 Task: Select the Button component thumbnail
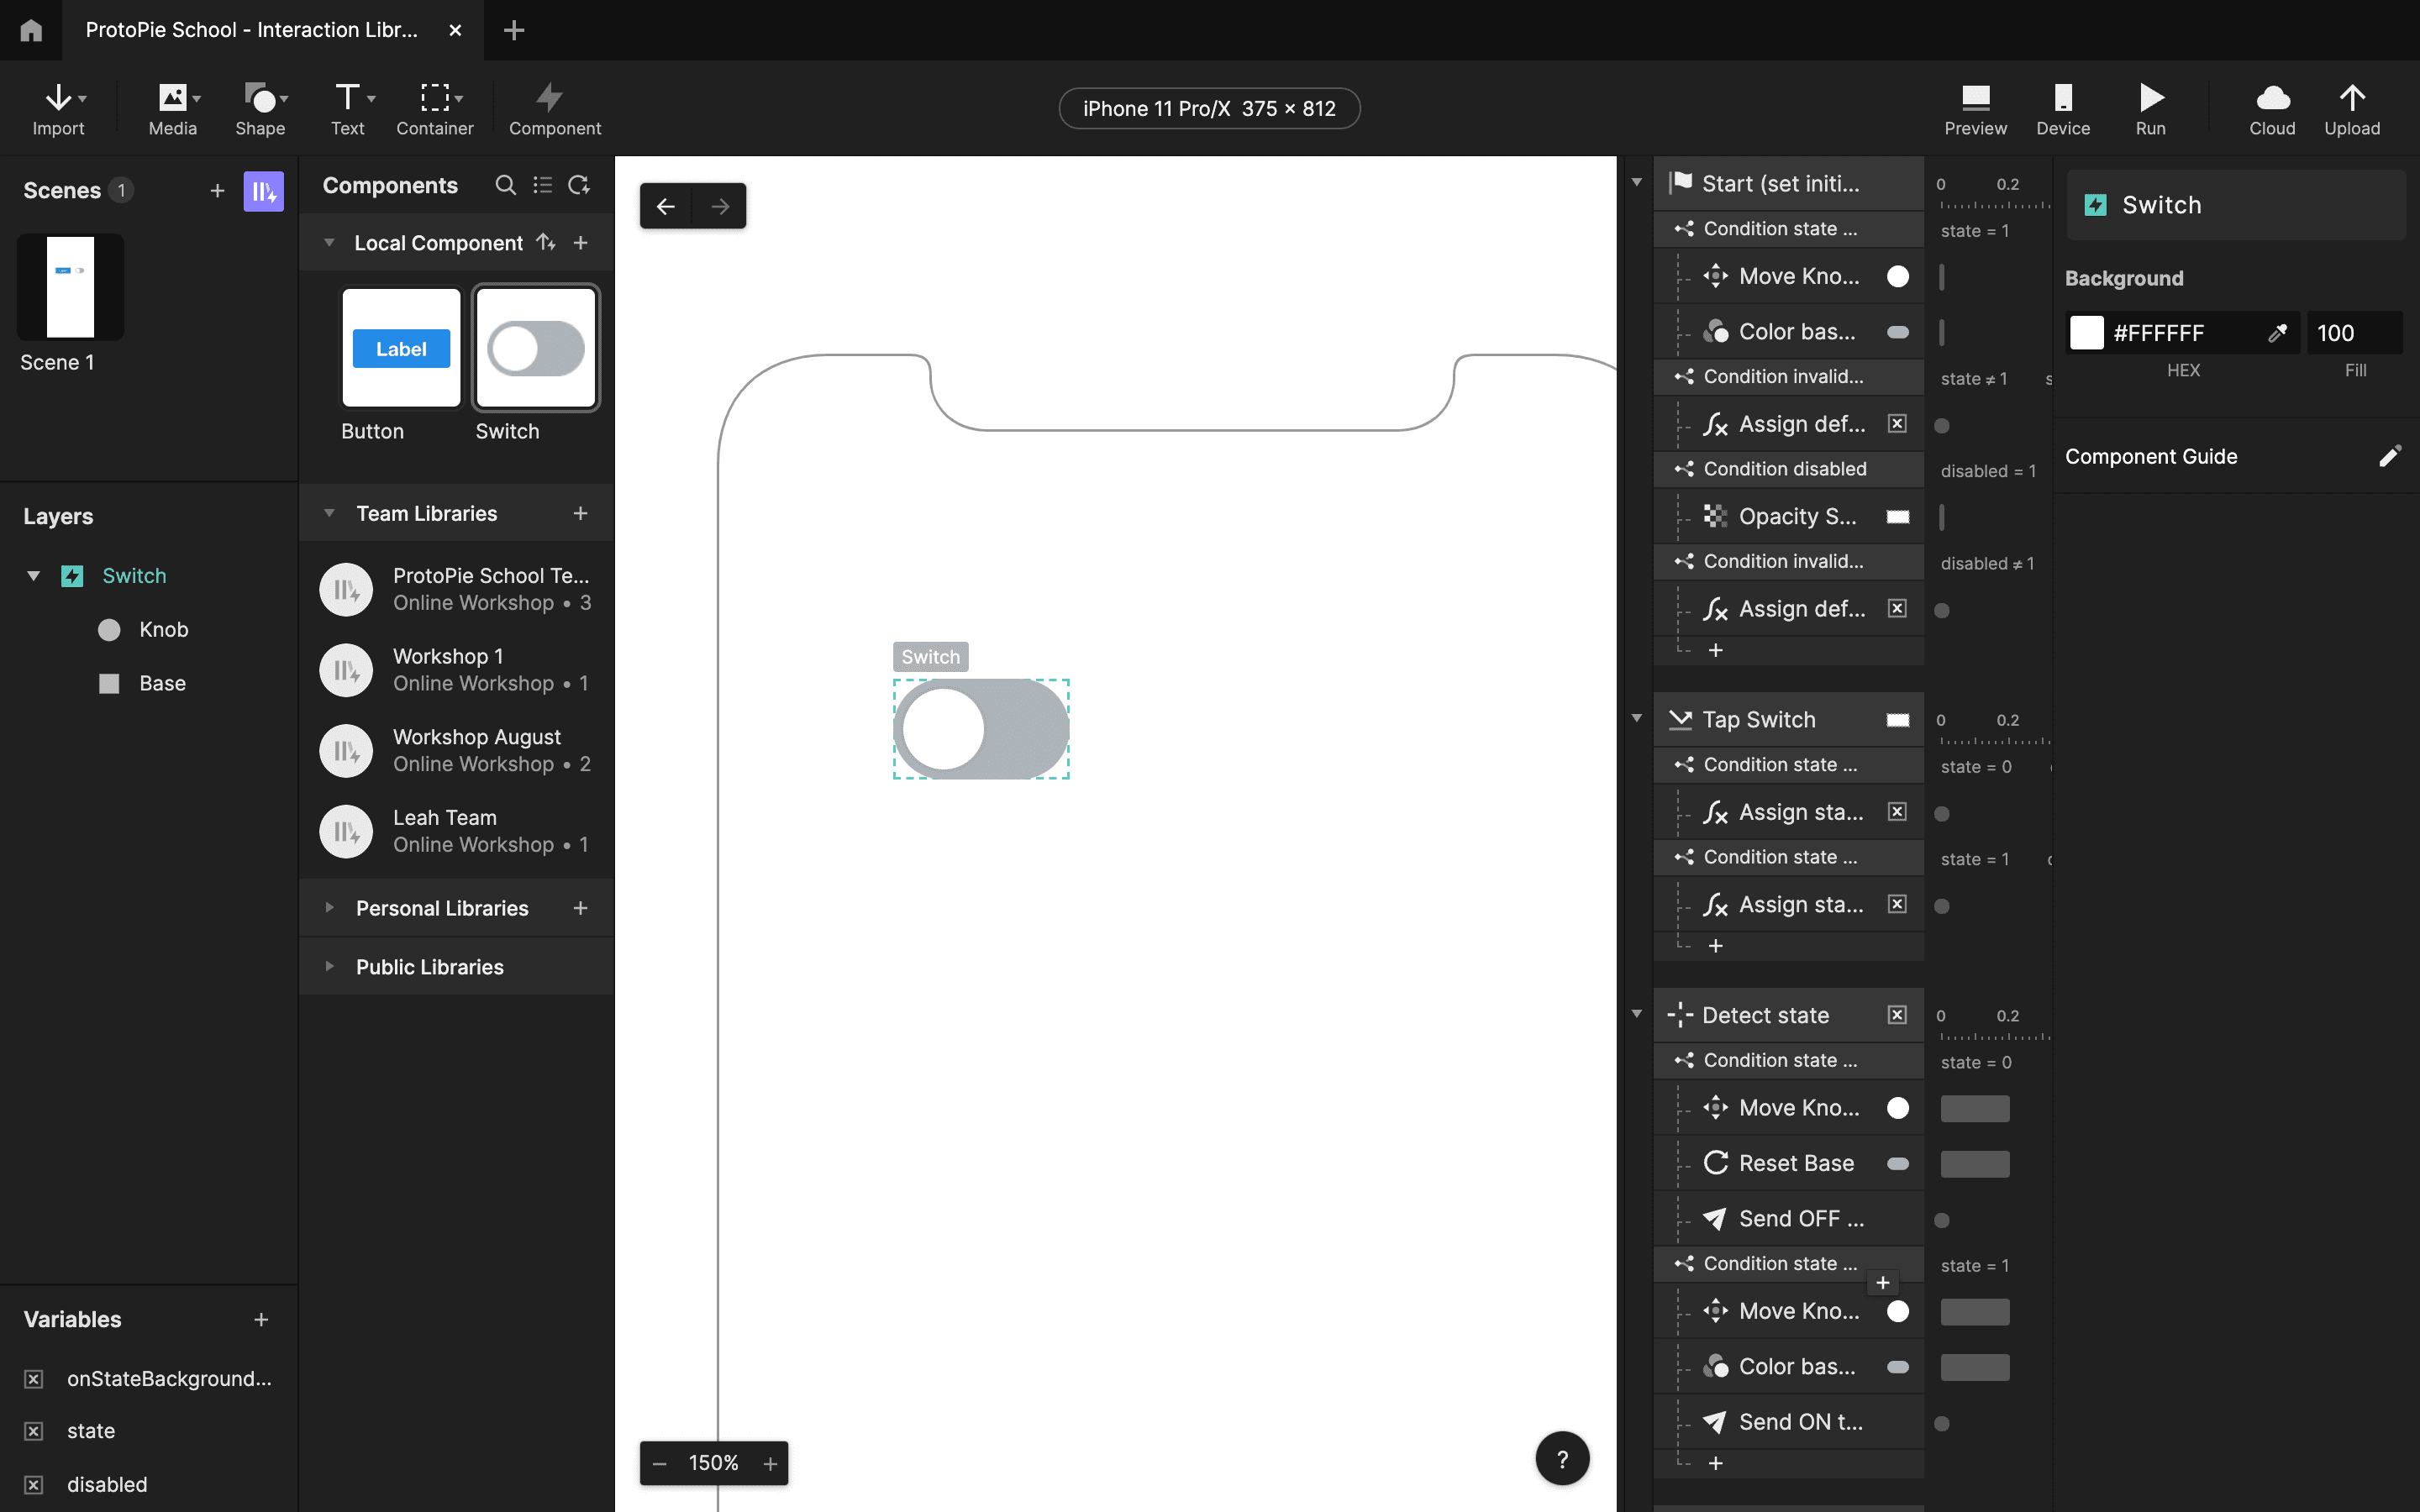pyautogui.click(x=401, y=348)
